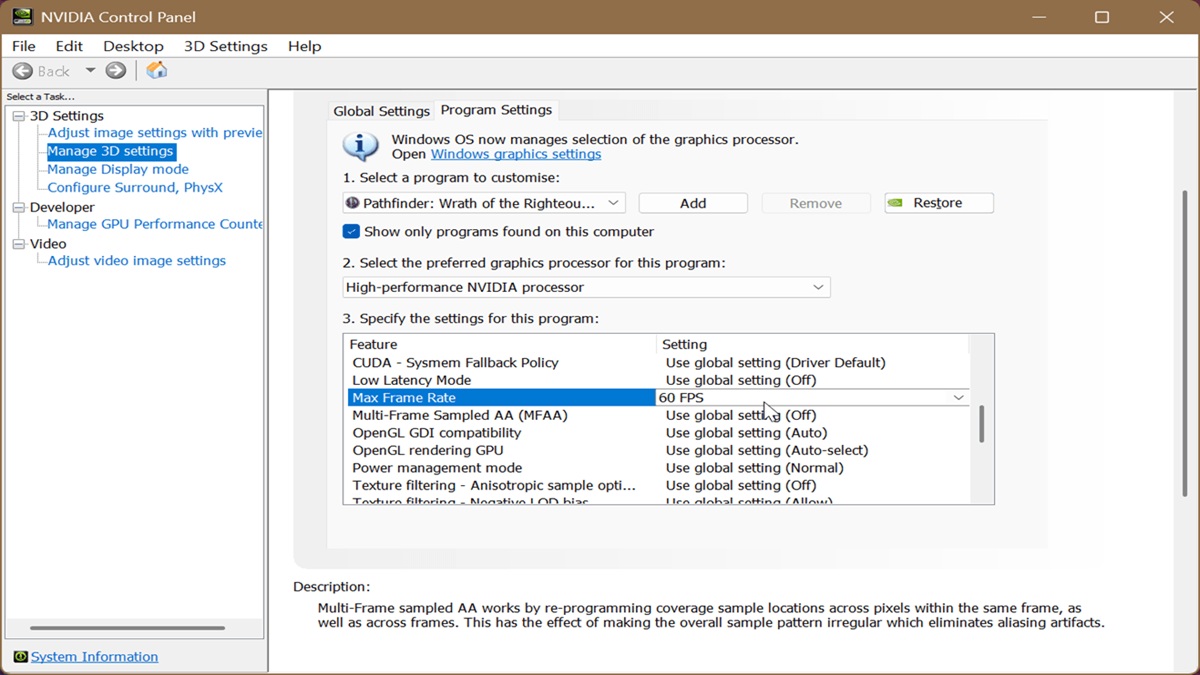Click the Forward arrow icon in toolbar

pos(116,71)
